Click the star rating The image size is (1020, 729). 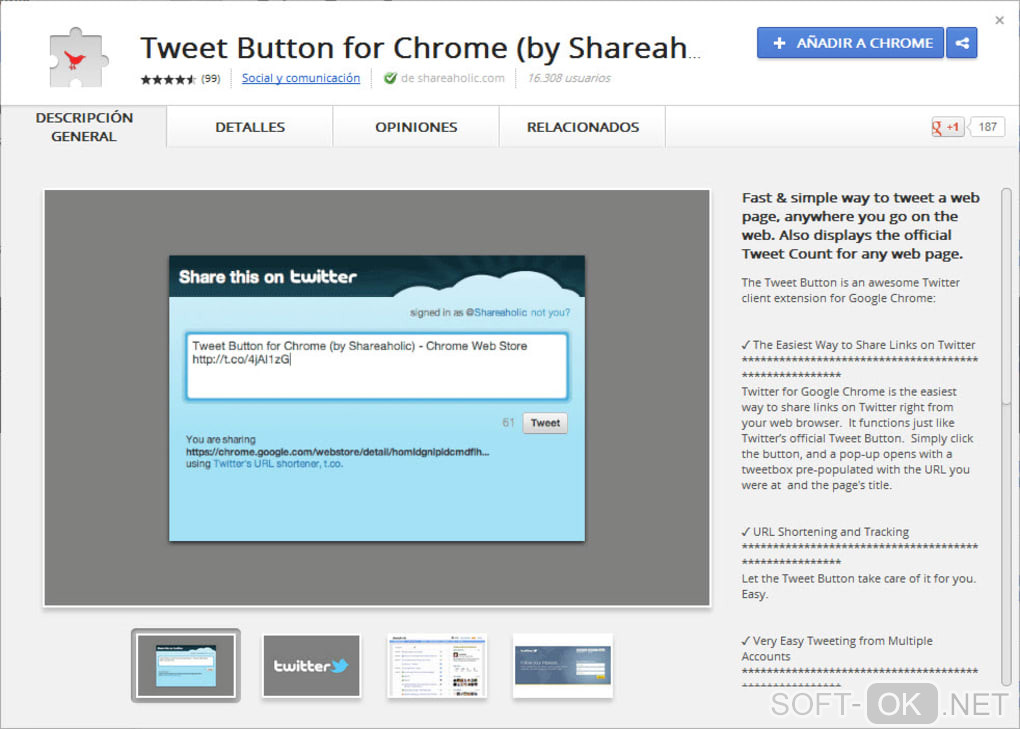(168, 79)
